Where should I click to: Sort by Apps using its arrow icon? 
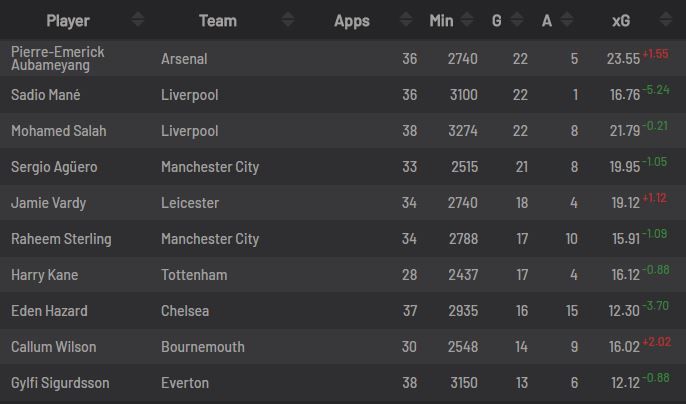(405, 20)
